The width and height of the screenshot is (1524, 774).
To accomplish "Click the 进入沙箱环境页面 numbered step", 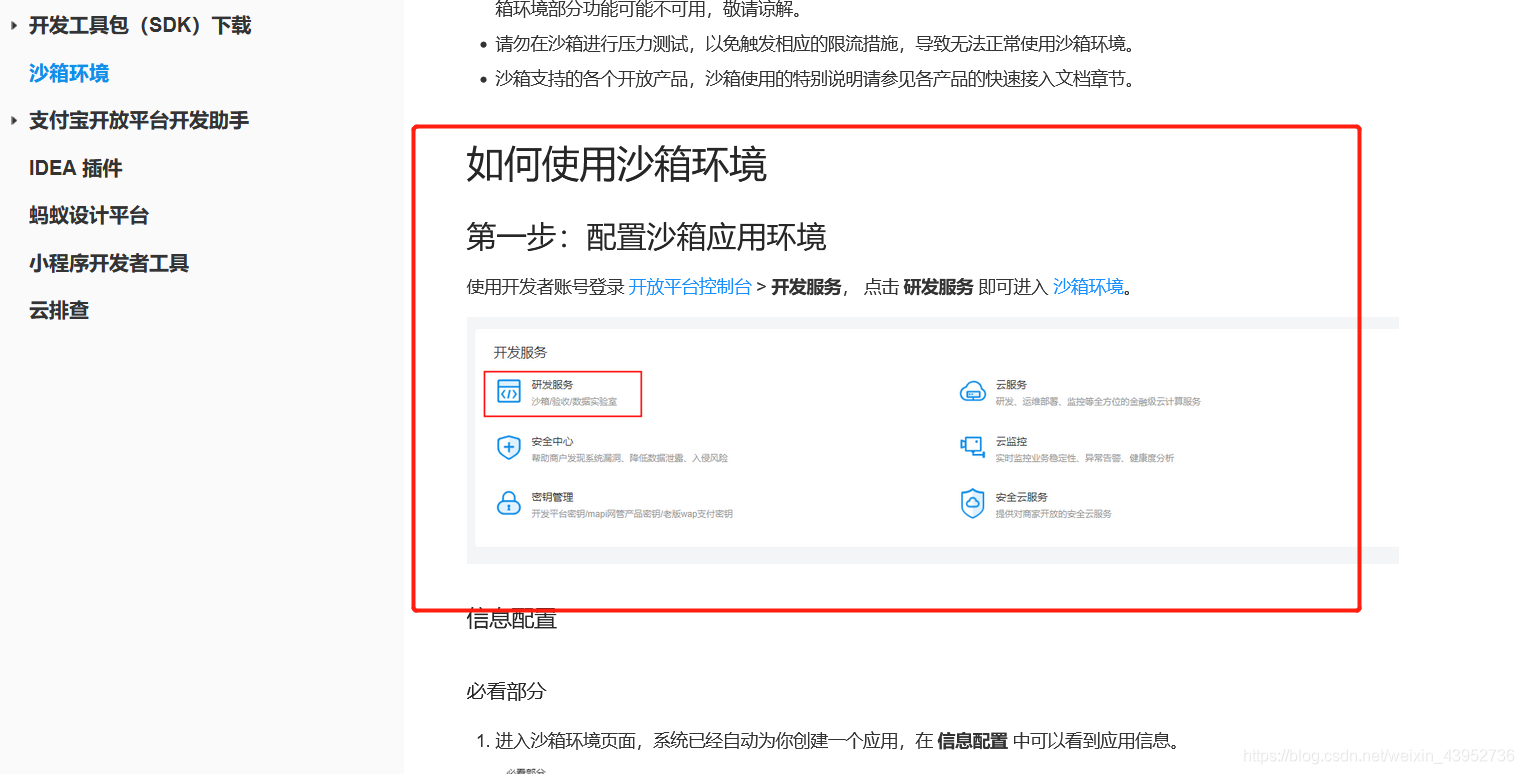I will pos(838,741).
